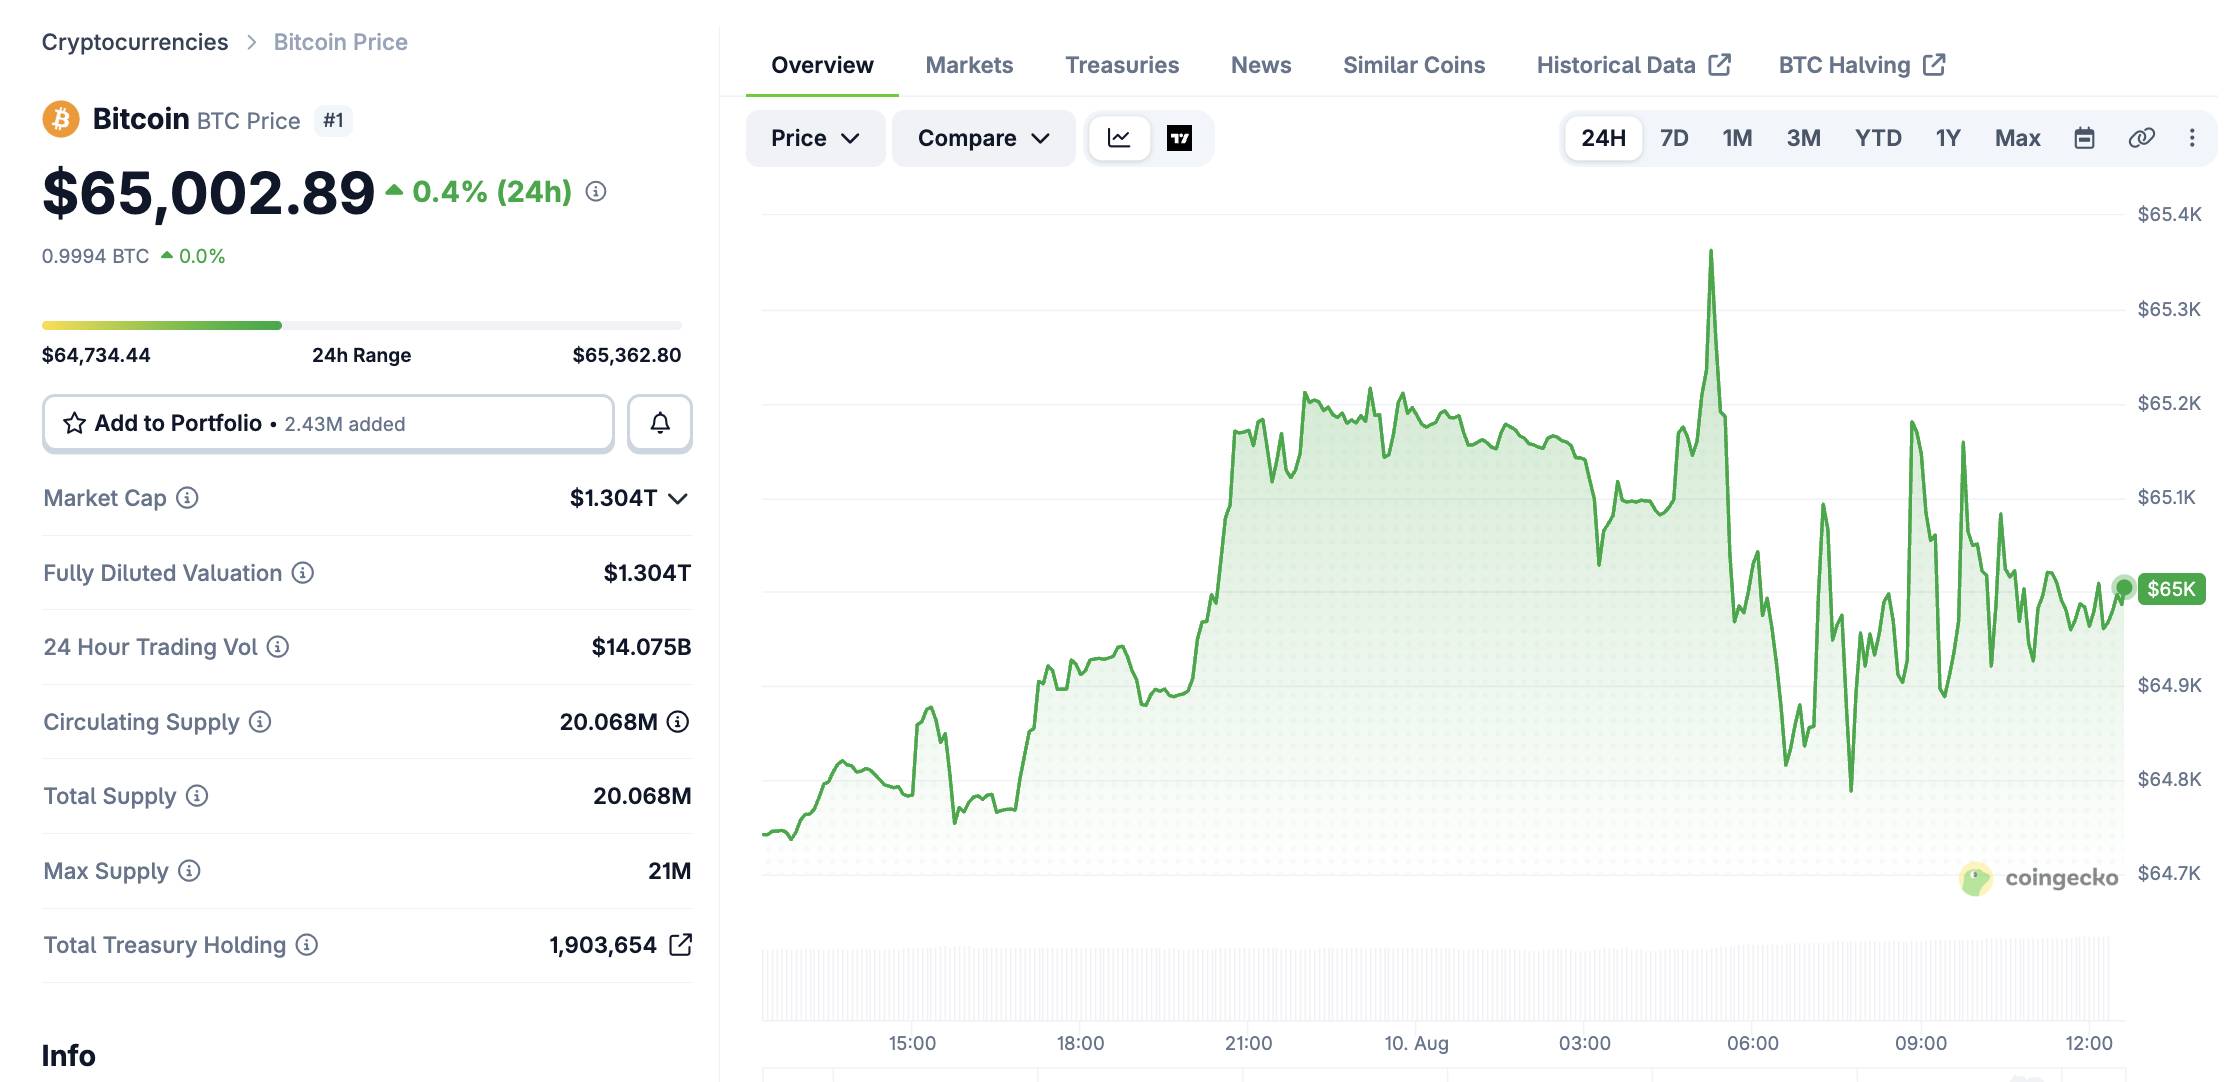The width and height of the screenshot is (2240, 1082).
Task: Open Total Treasury Holding external link icon
Action: pos(680,945)
